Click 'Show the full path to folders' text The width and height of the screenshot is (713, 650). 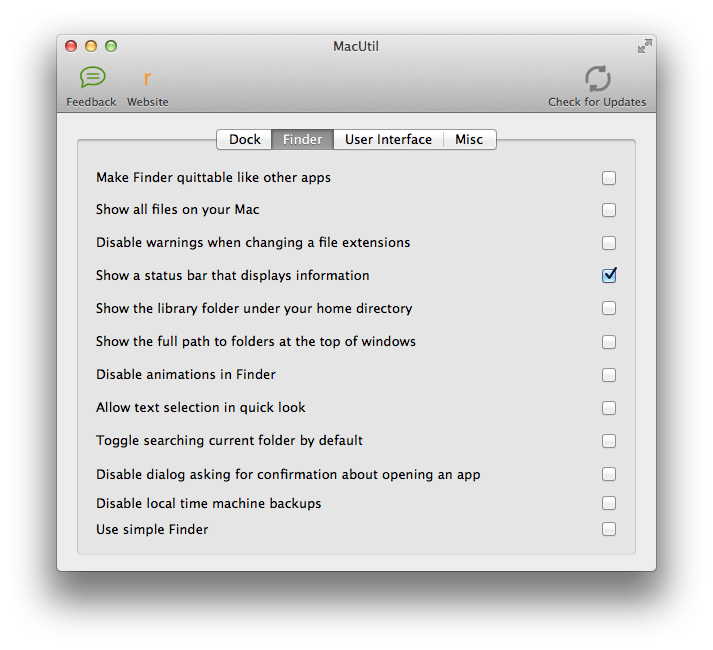[256, 342]
